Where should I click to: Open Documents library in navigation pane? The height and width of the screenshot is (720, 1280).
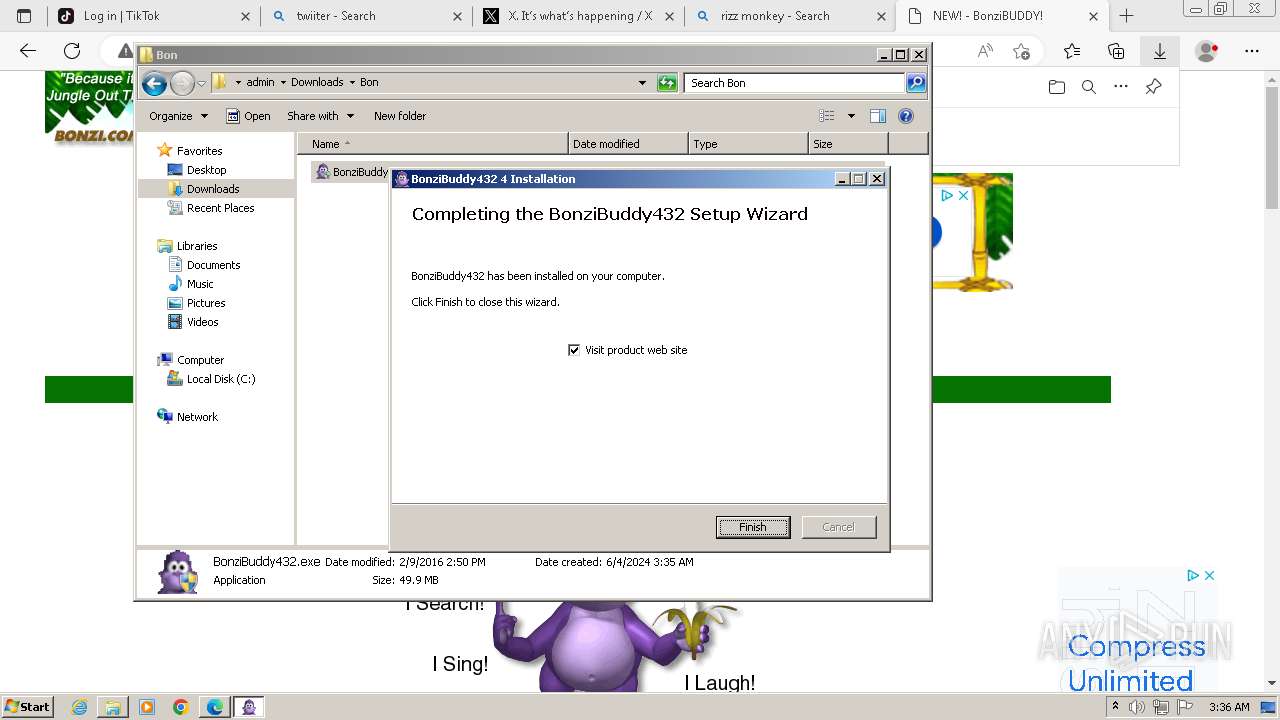(x=213, y=265)
